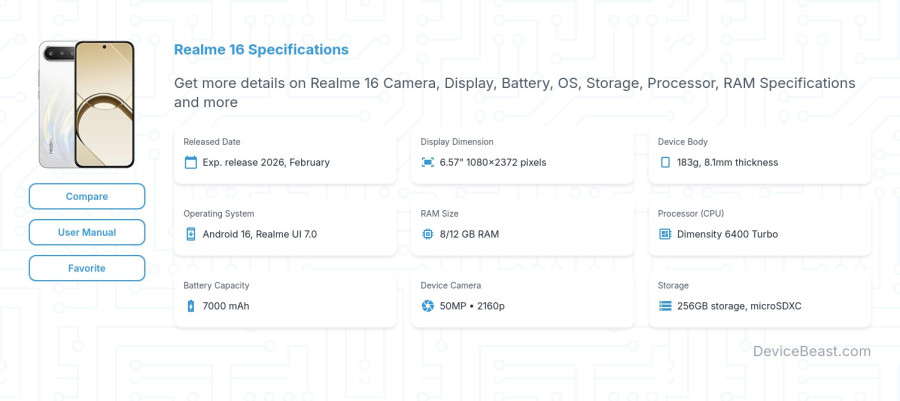
Task: Click the Realme 16 phone image
Action: [86, 104]
